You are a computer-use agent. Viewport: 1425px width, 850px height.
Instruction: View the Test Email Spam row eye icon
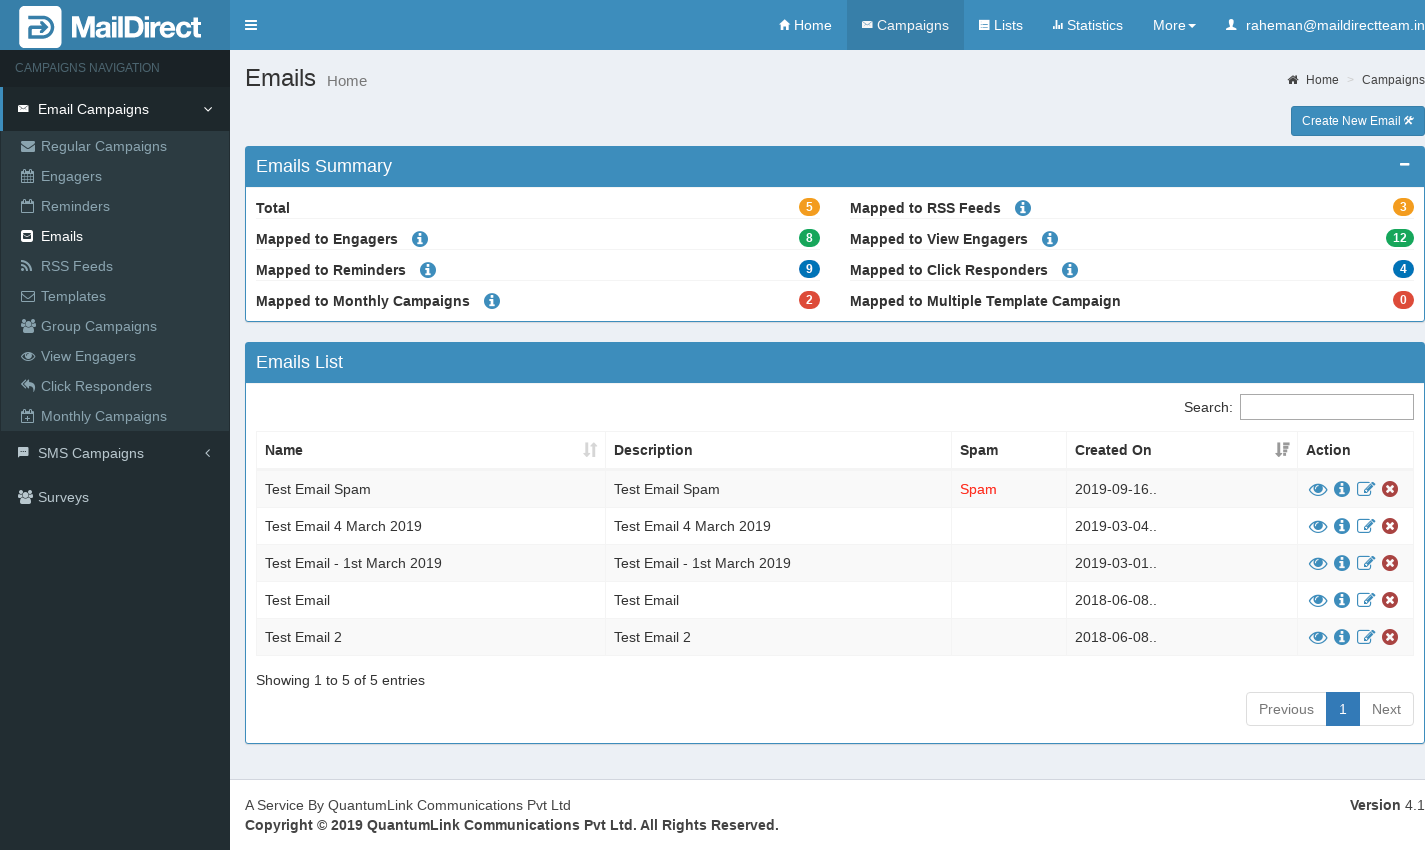click(1318, 489)
